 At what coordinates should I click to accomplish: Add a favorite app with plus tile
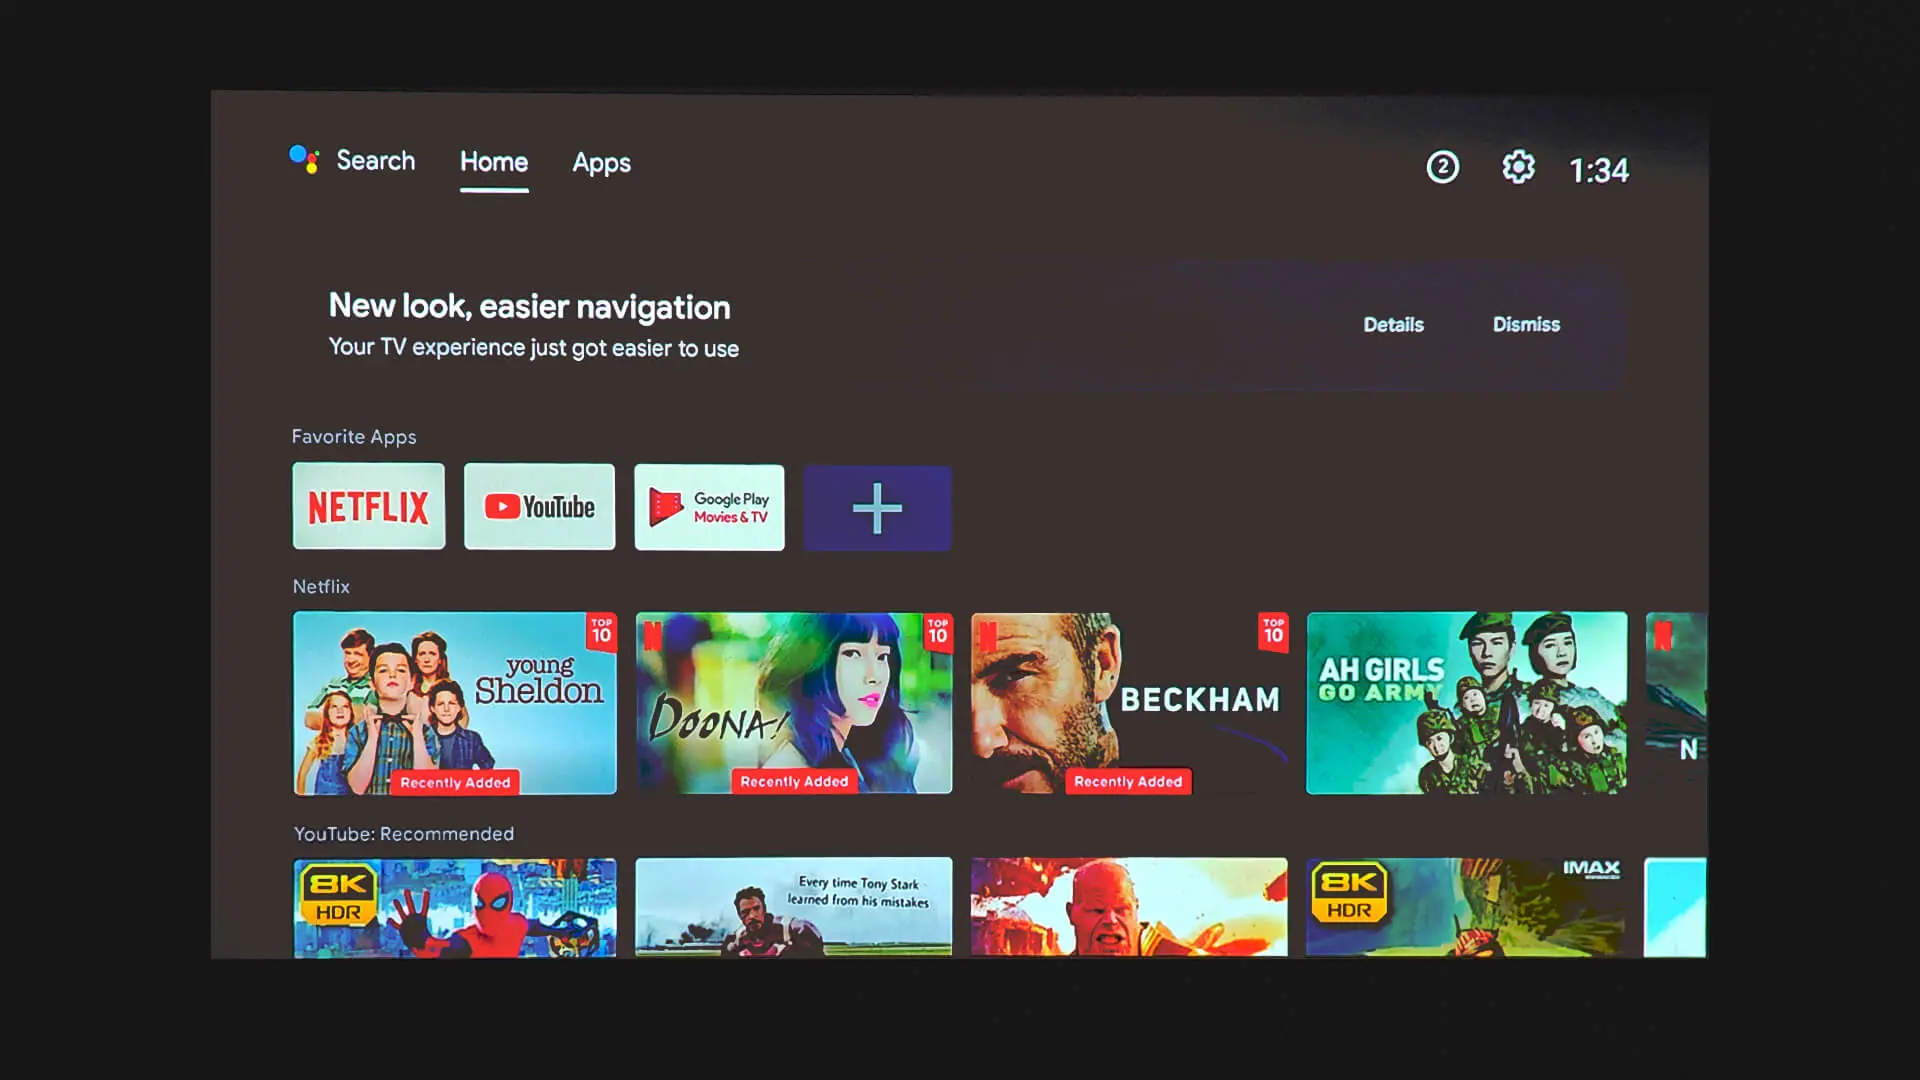pyautogui.click(x=877, y=508)
